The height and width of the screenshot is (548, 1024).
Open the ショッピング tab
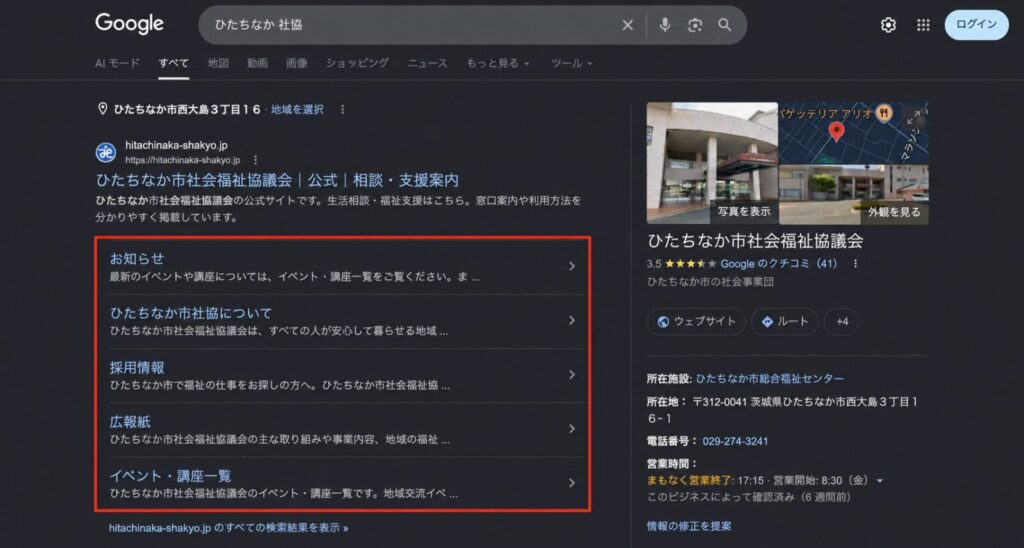(357, 63)
